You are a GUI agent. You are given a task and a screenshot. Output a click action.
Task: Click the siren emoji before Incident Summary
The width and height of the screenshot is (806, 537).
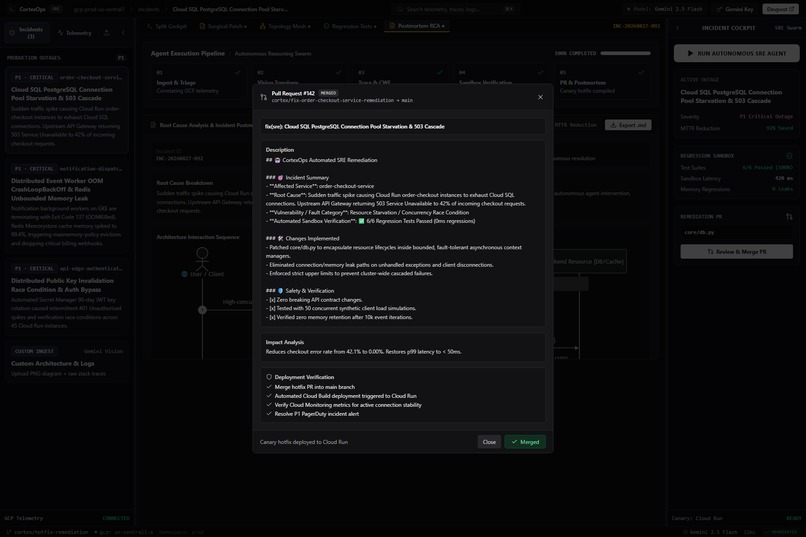(x=280, y=177)
